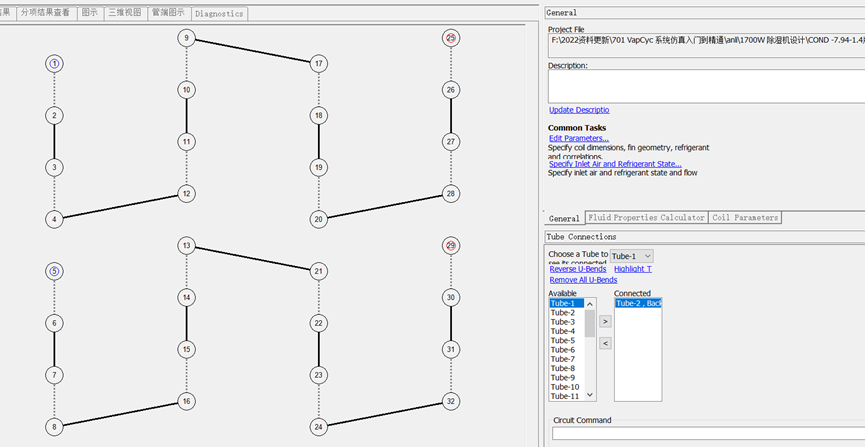Click tube node 6
The image size is (865, 447).
point(54,323)
